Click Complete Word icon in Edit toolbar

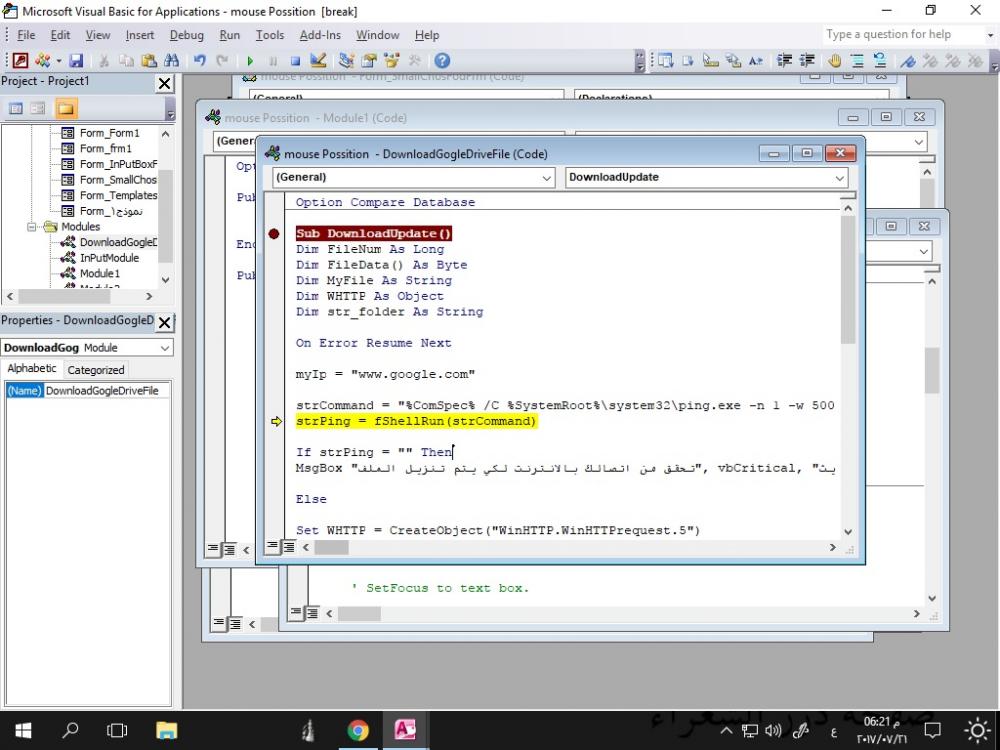click(756, 61)
